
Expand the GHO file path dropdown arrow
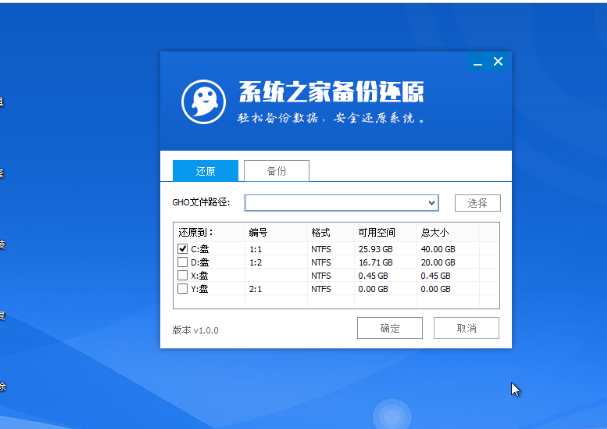(432, 203)
